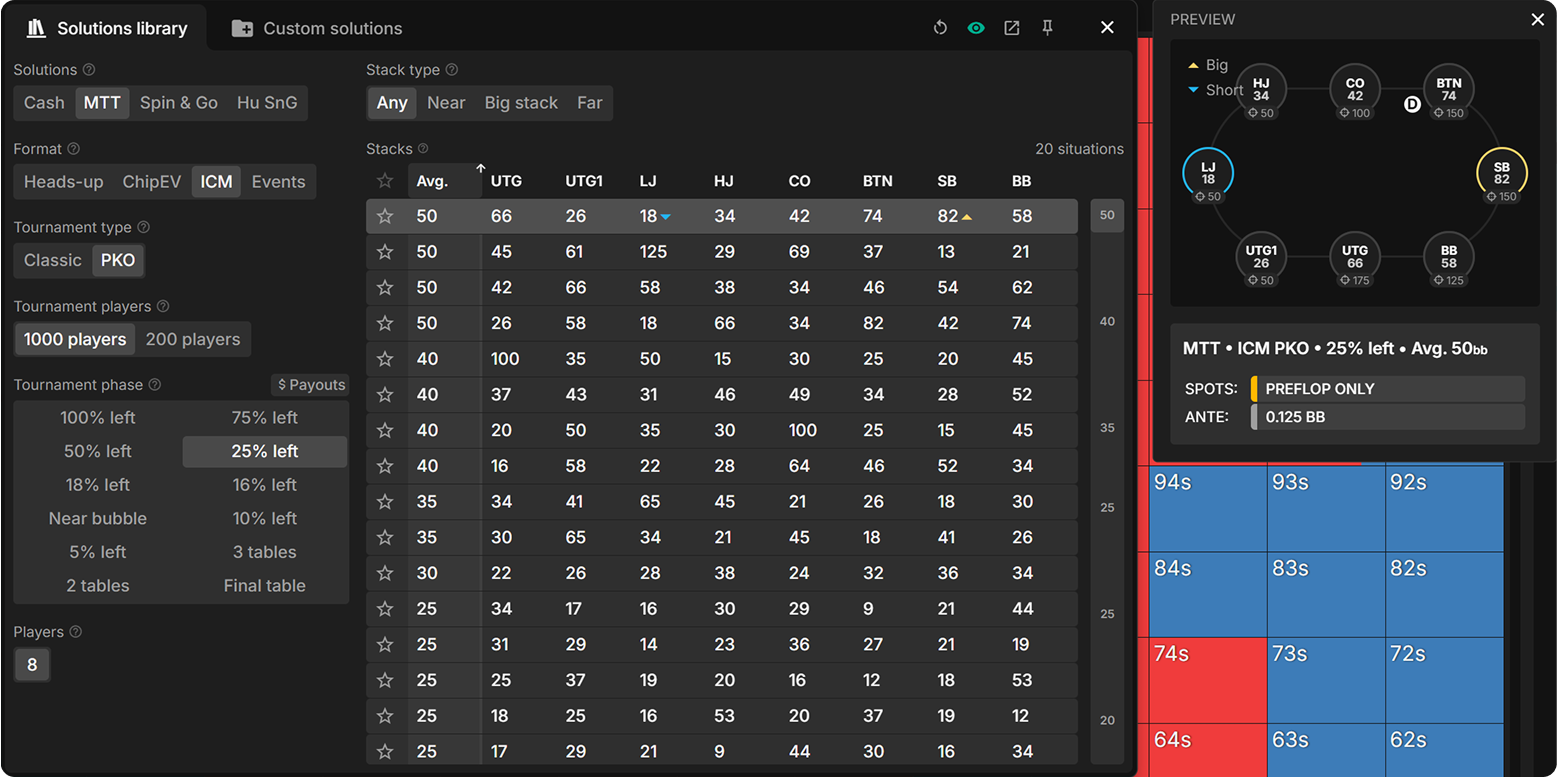Set stack type to Near

(446, 103)
